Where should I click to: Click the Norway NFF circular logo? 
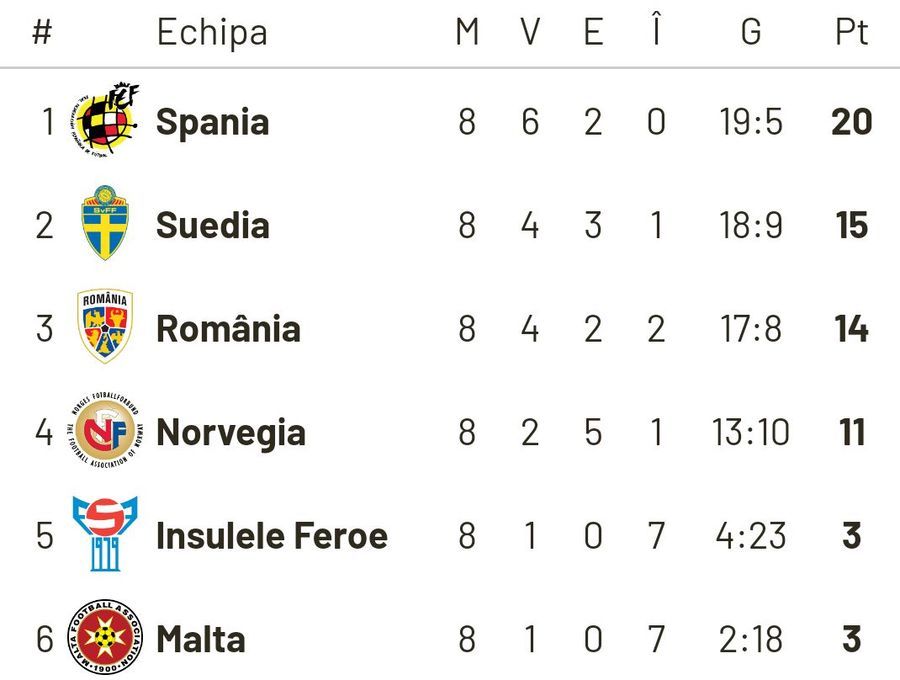pyautogui.click(x=105, y=431)
